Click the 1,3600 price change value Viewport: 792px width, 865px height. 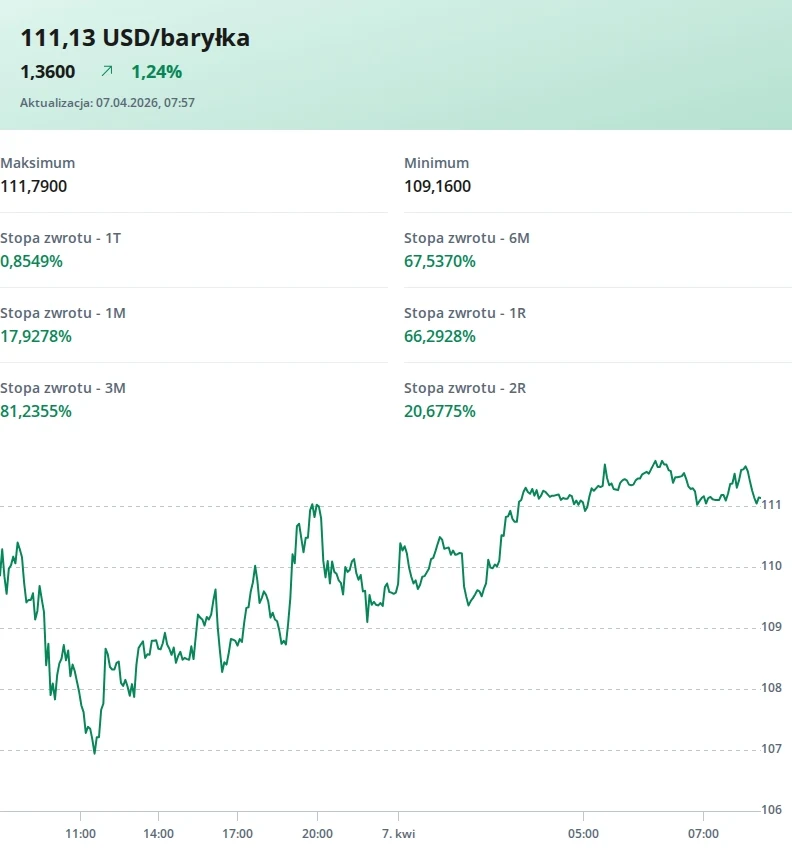tap(48, 71)
